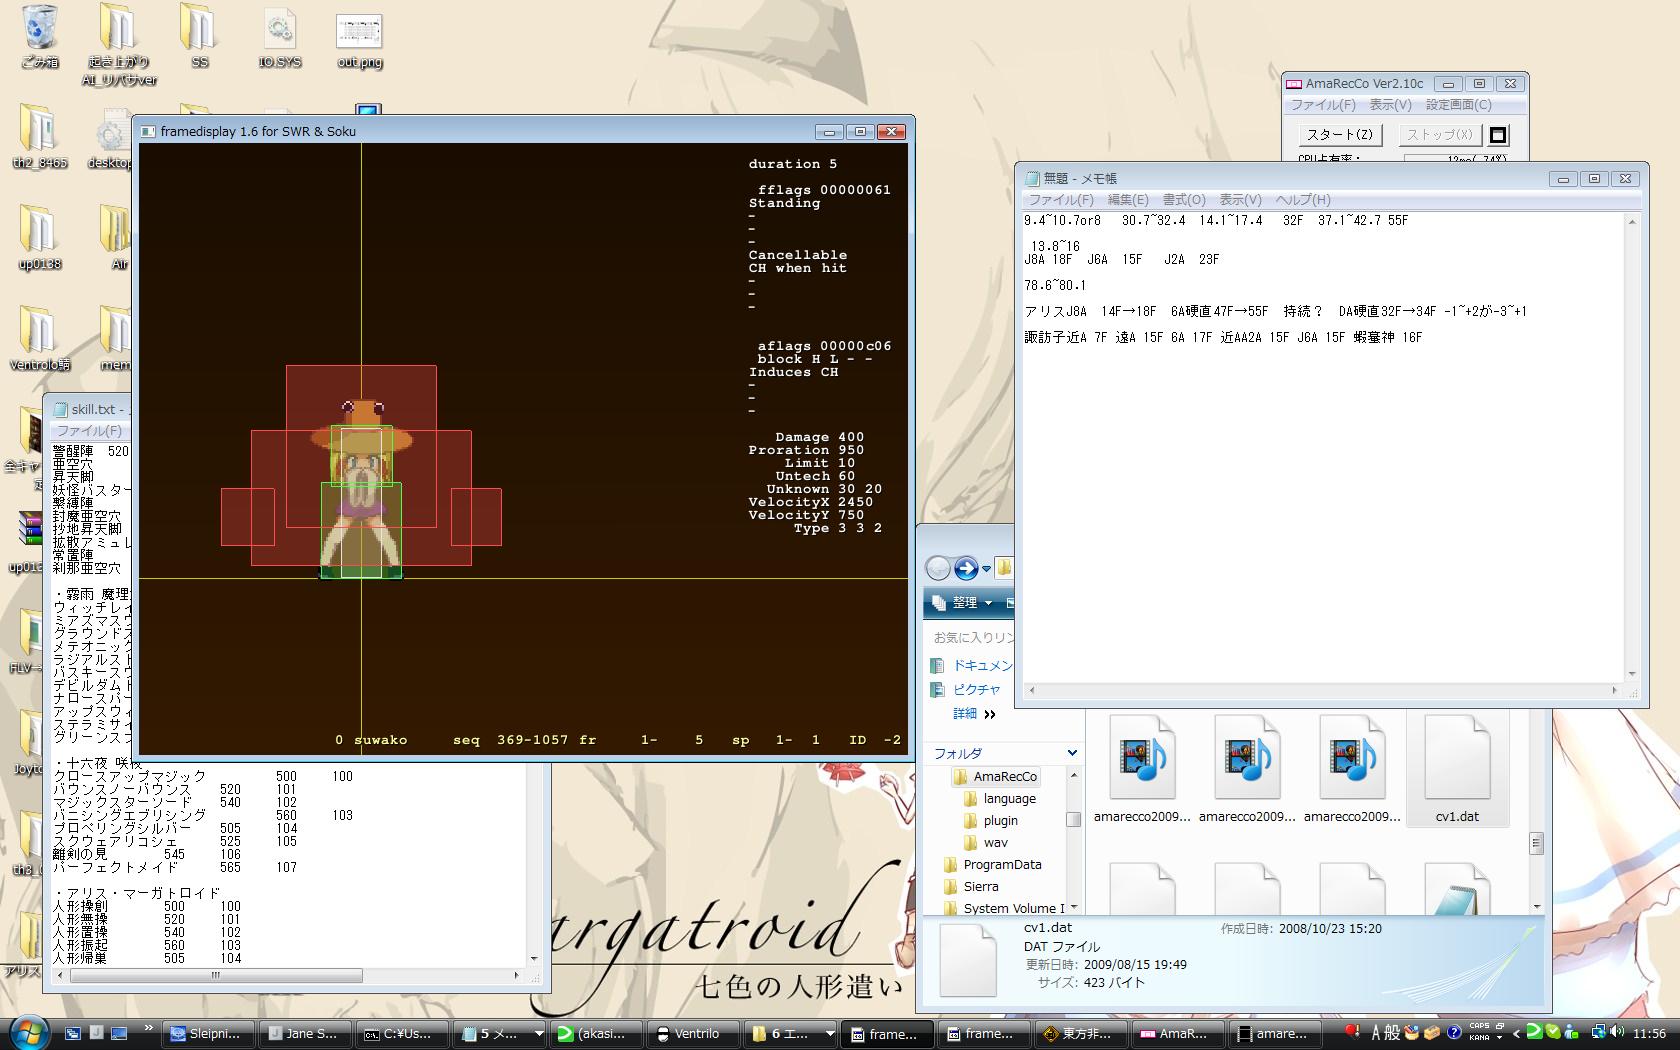
Task: Collapse the フォルダ pane chevron
Action: (1072, 753)
